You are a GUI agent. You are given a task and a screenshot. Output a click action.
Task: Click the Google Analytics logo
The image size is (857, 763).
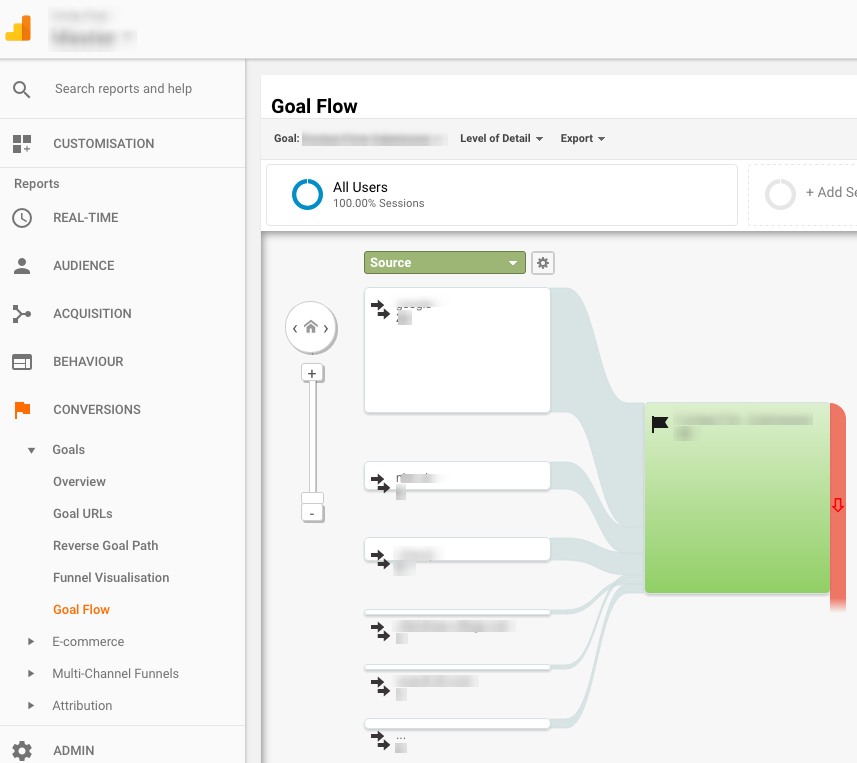tap(19, 28)
